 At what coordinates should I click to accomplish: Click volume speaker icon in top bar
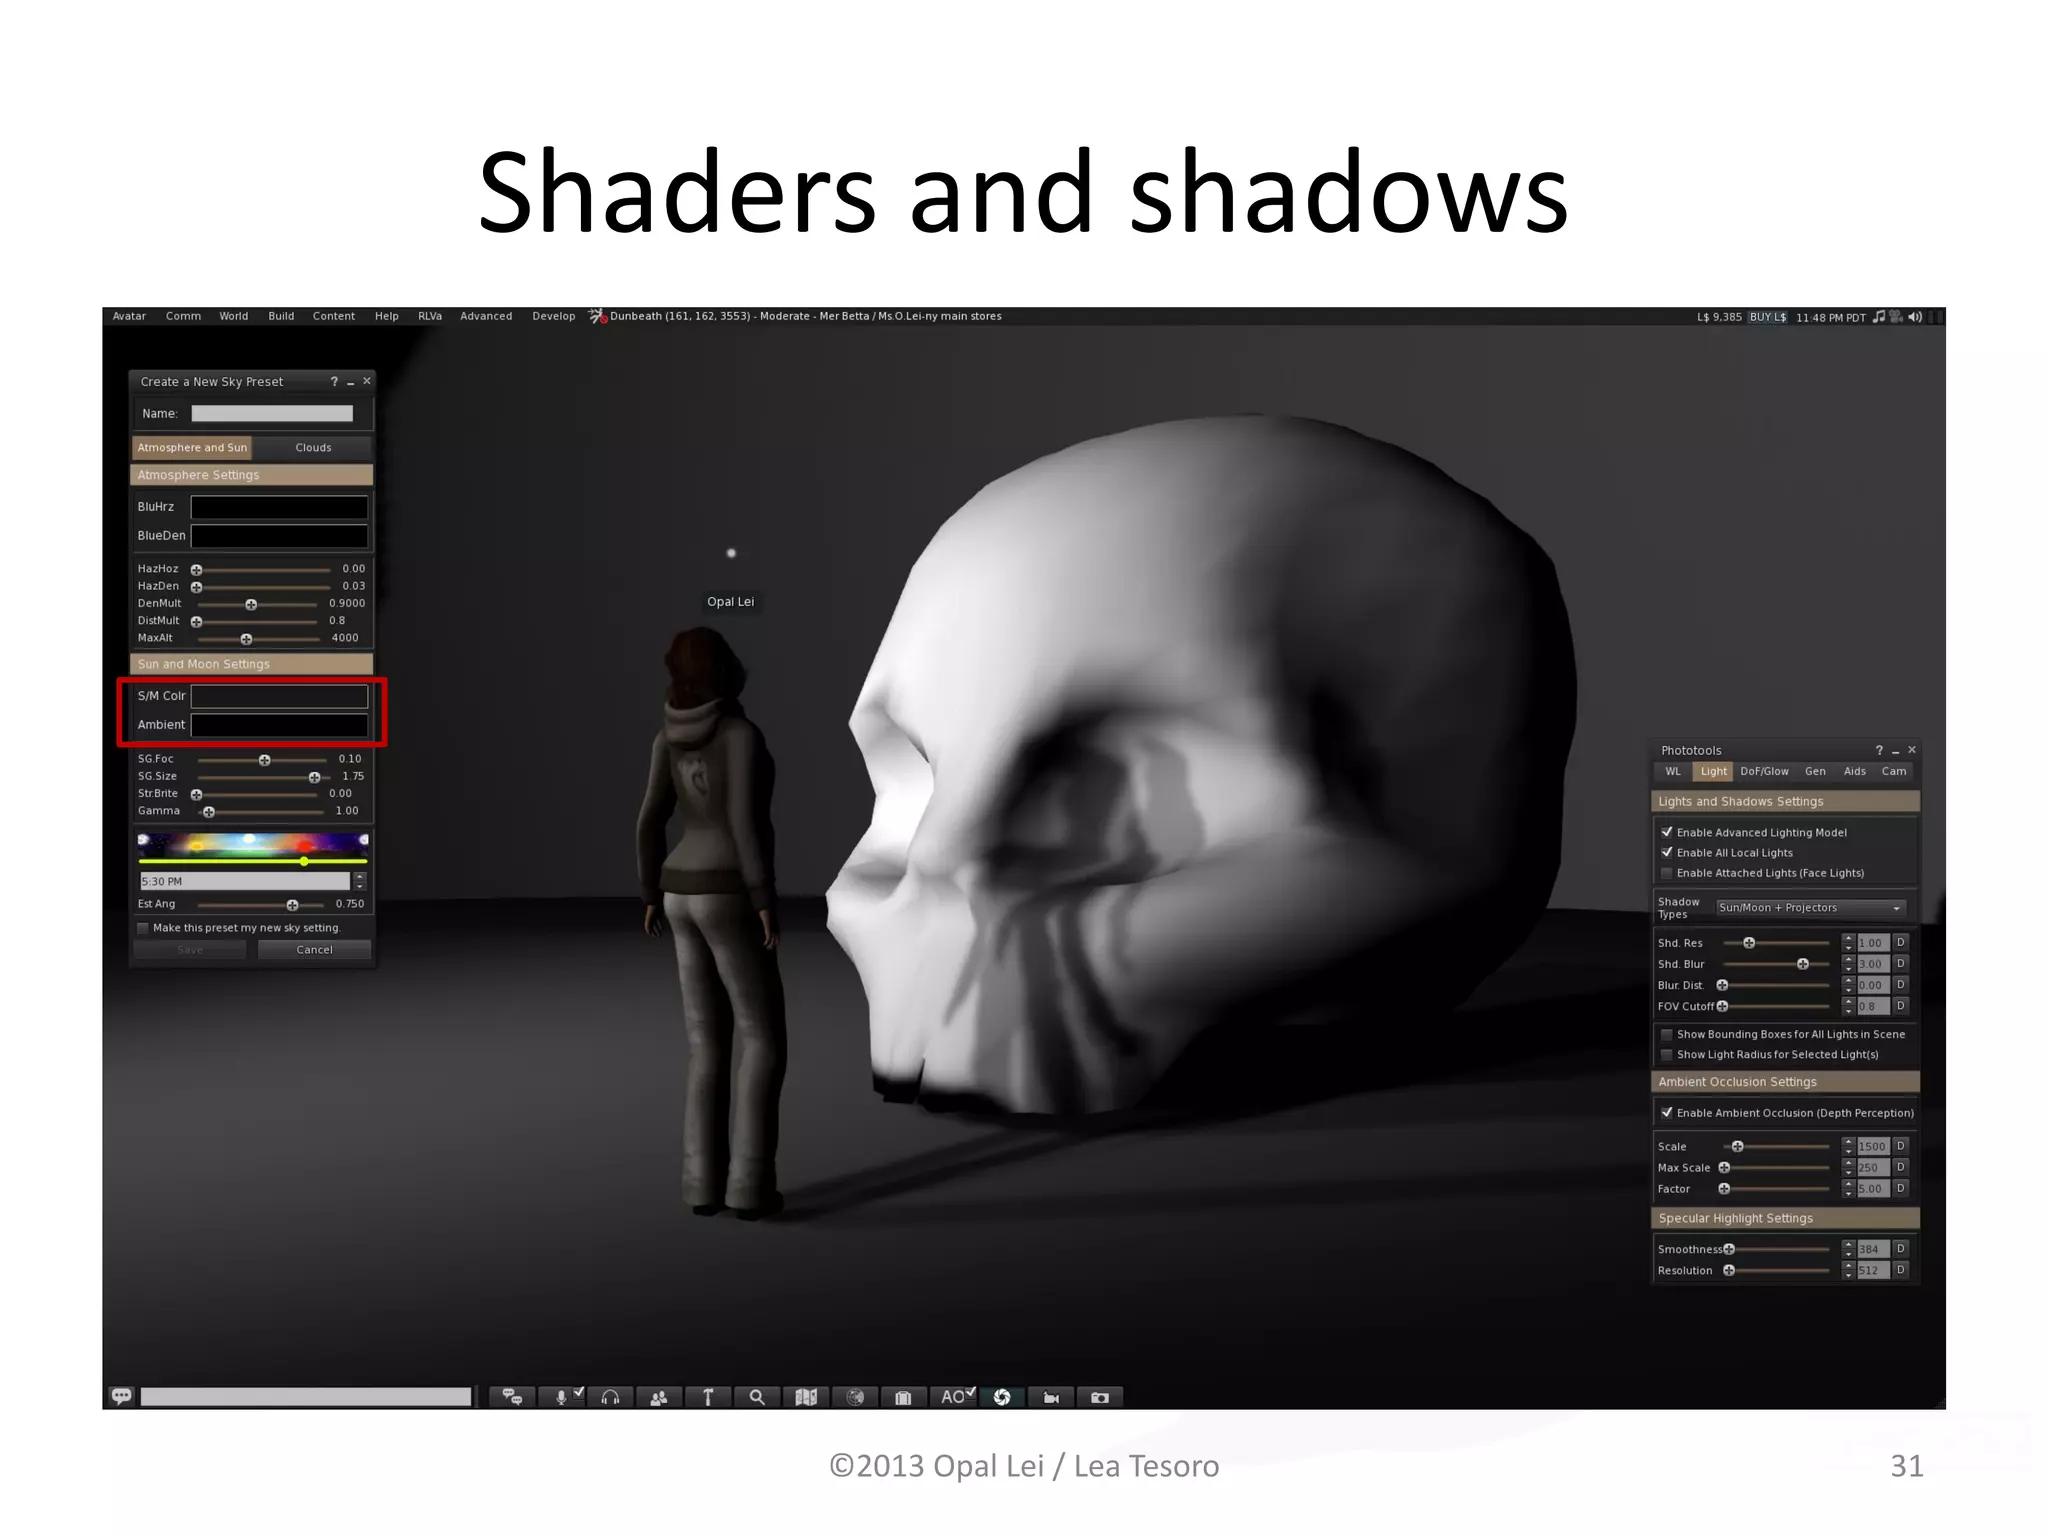point(1915,317)
